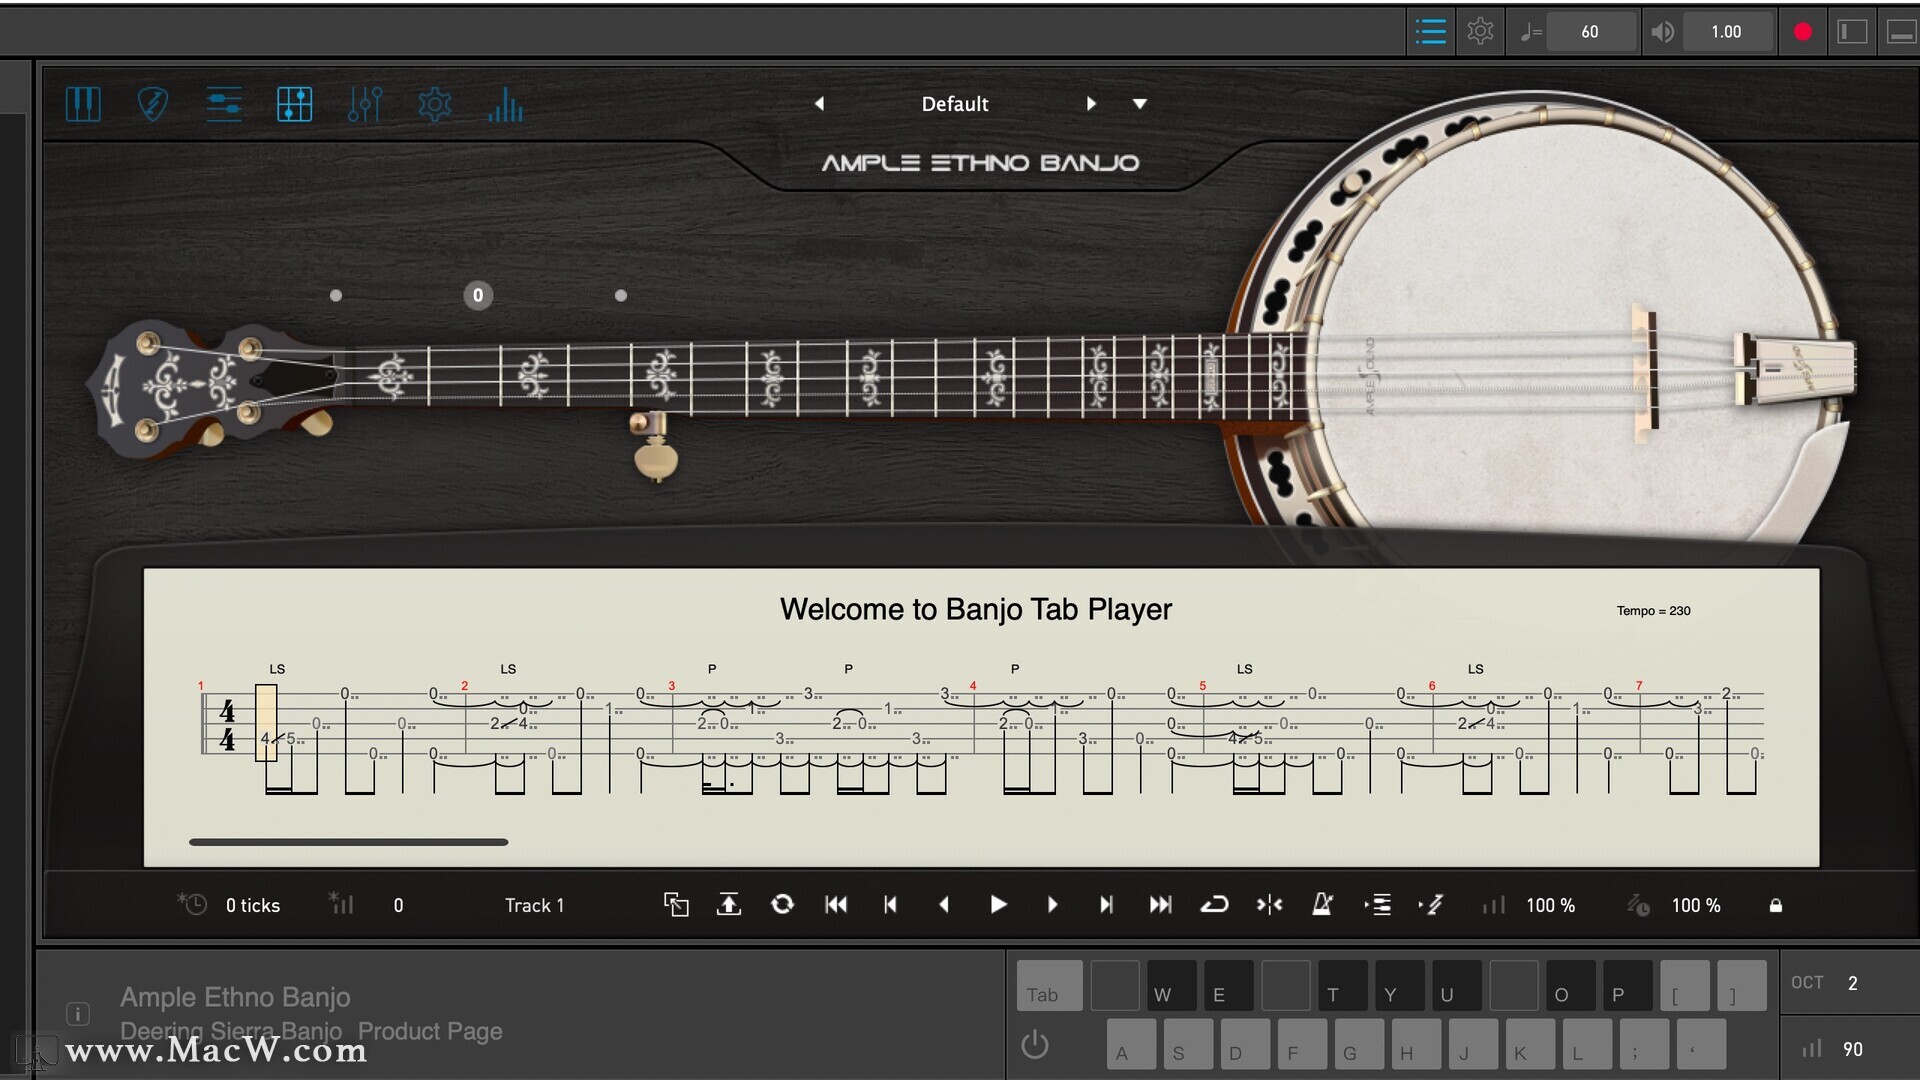Toggle the bottom keyboard panel icon
Image resolution: width=1920 pixels, height=1080 pixels.
[x=1901, y=32]
